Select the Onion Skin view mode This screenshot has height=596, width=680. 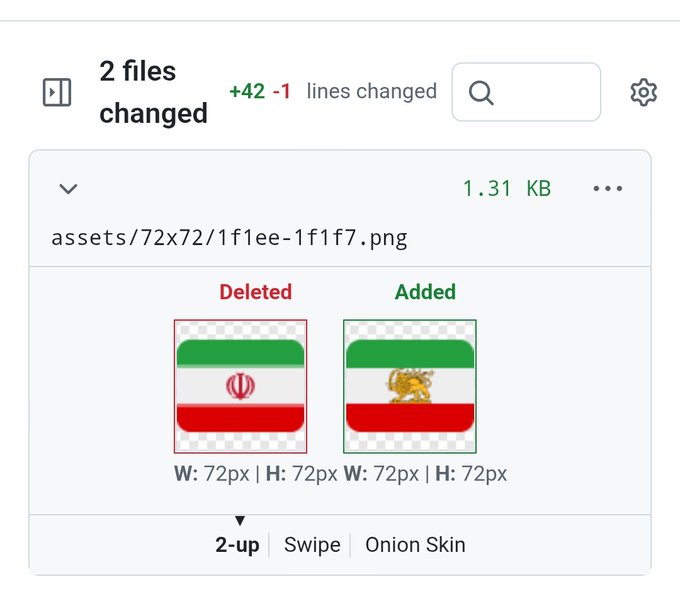[415, 545]
